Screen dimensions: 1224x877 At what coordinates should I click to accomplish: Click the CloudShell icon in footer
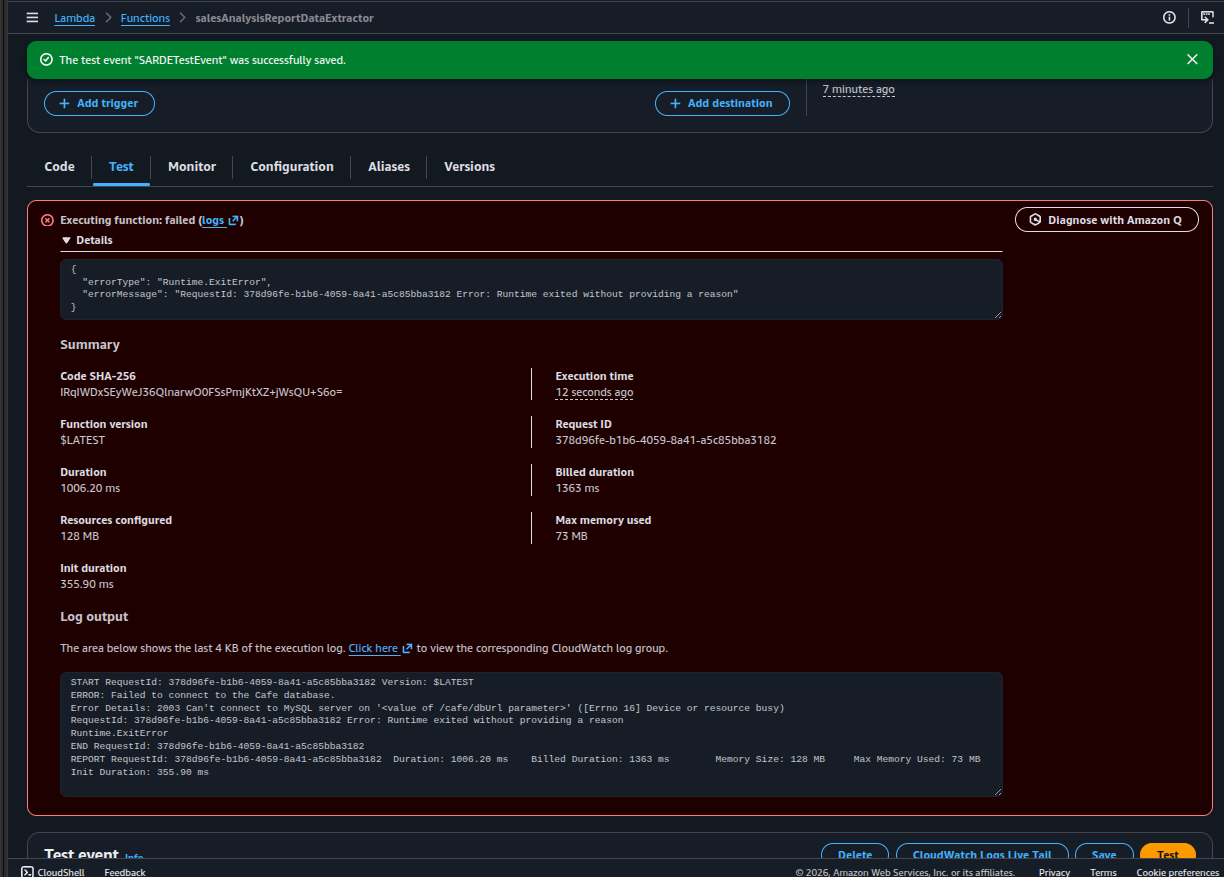coord(27,872)
